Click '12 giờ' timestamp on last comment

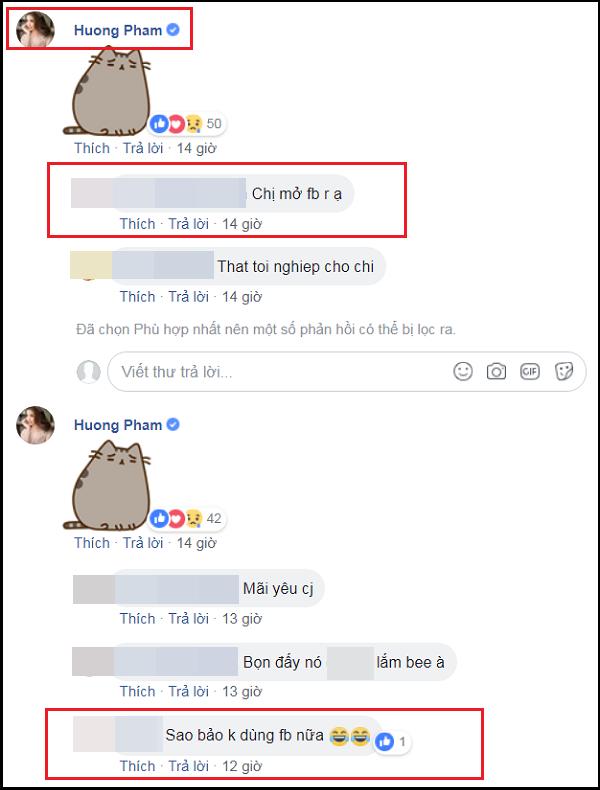pos(242,766)
